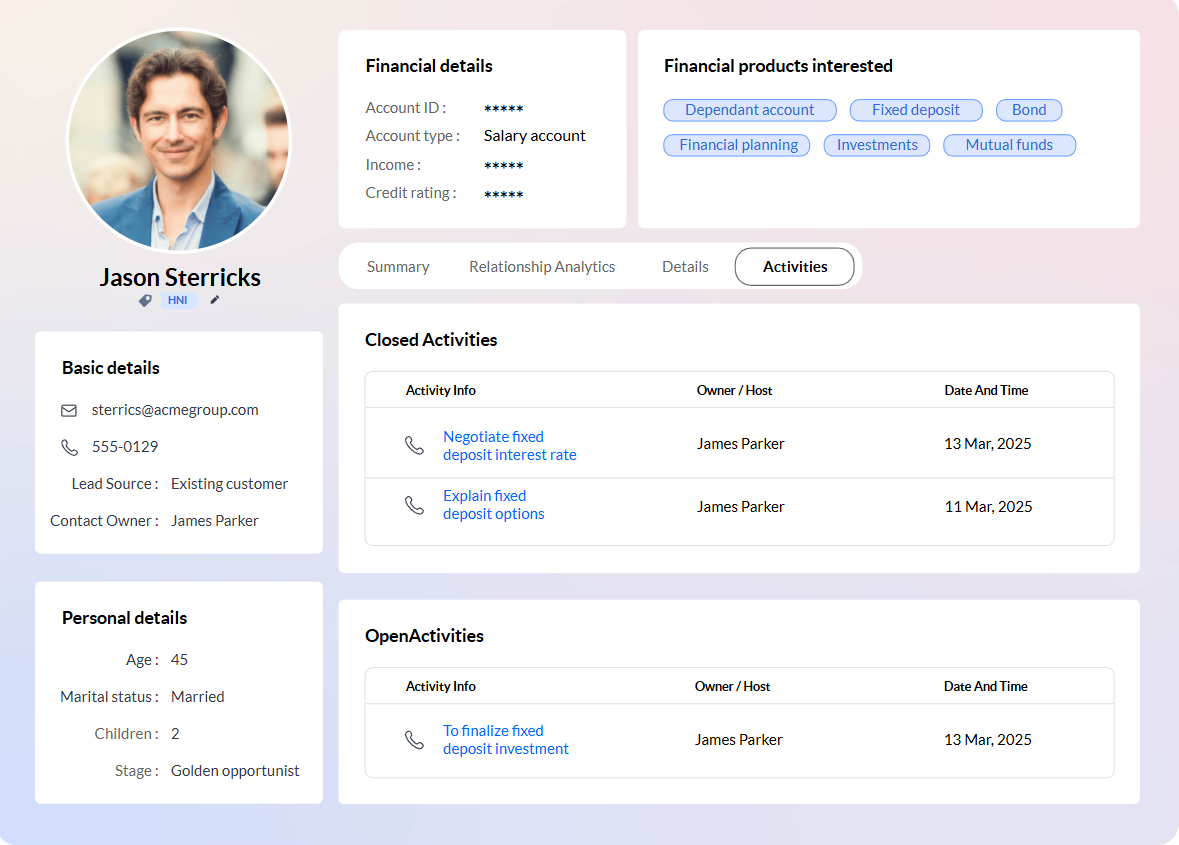Image resolution: width=1179 pixels, height=845 pixels.
Task: Click the phone icon next to 555-0129
Action: coord(68,447)
